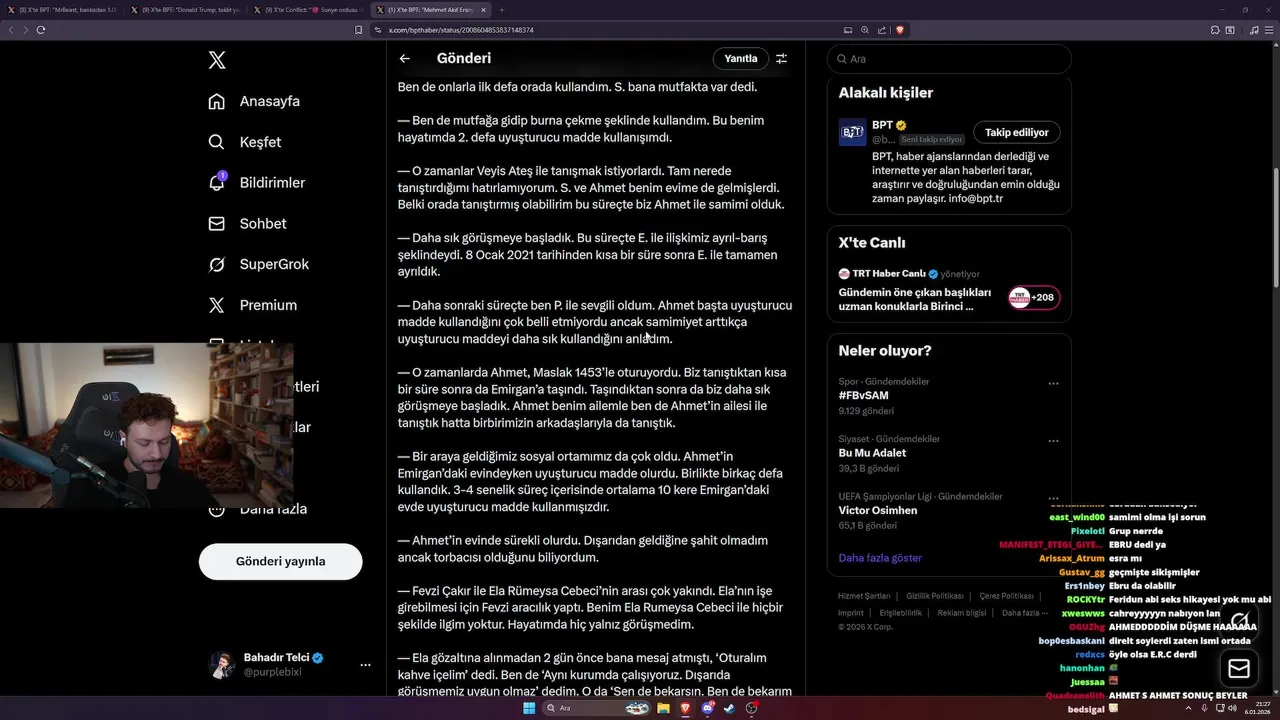
Task: Open more options for Bu Mu Adalet trend
Action: tap(1053, 440)
